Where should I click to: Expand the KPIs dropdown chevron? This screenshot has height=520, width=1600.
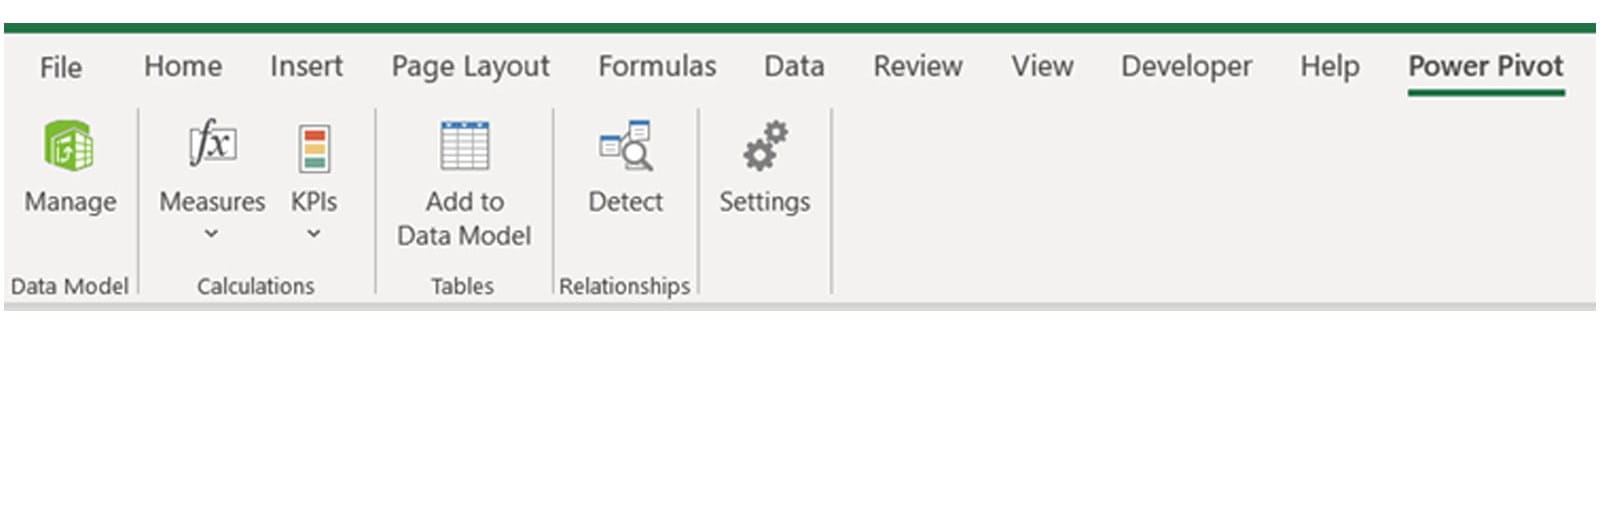pos(314,234)
